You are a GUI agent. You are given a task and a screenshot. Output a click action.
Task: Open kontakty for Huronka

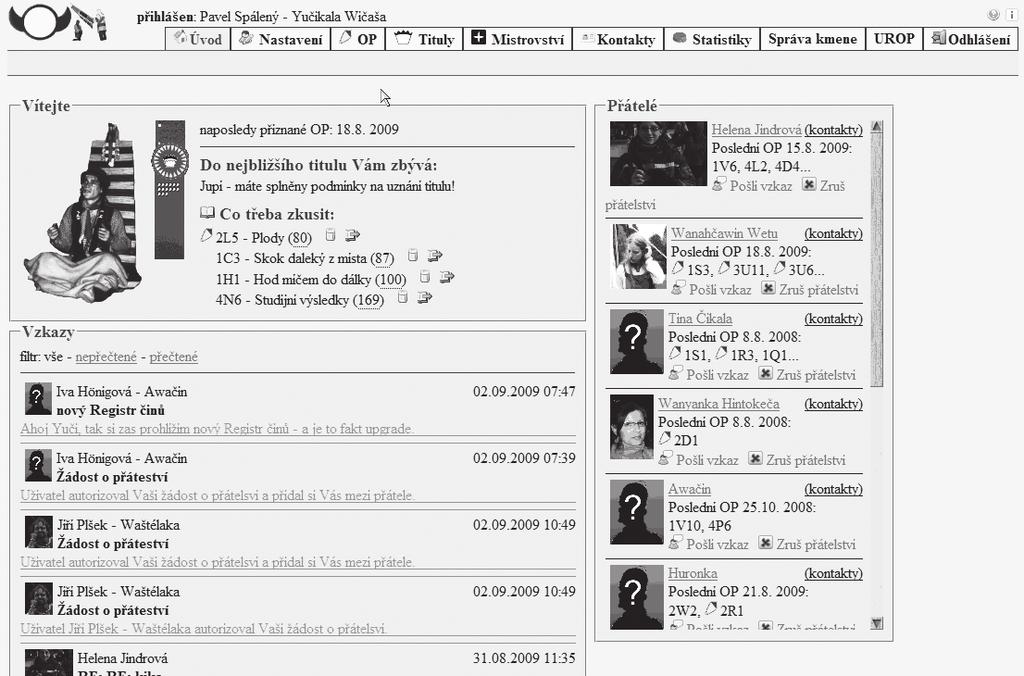[833, 573]
